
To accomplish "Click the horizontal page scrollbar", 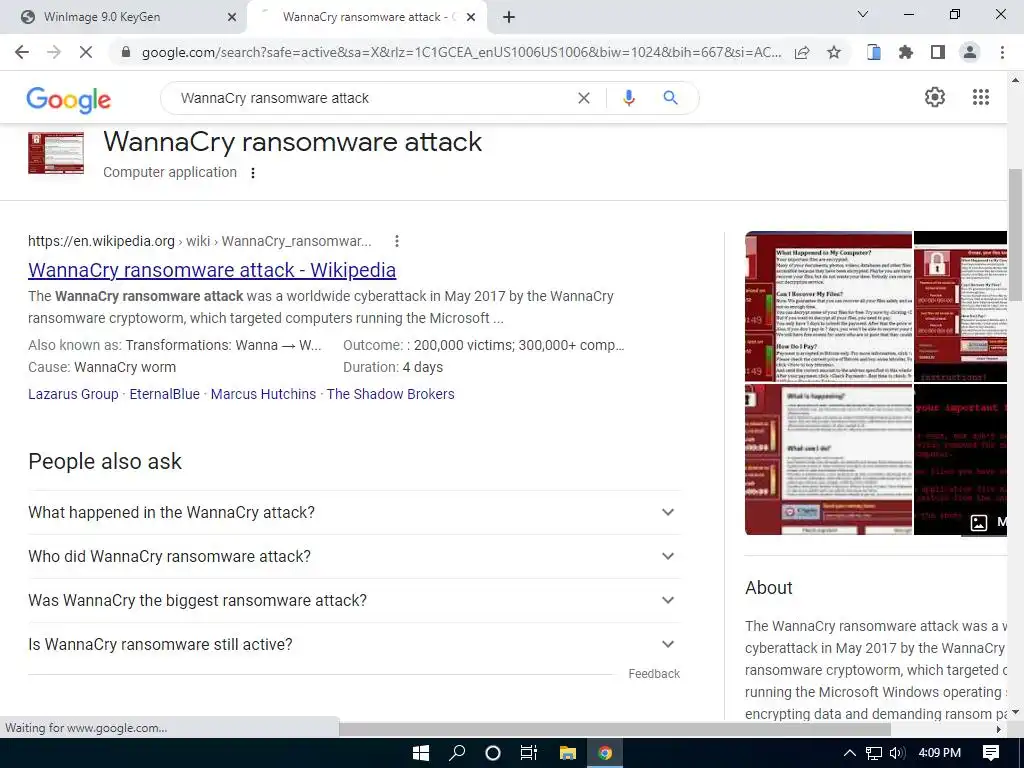I will [614, 729].
